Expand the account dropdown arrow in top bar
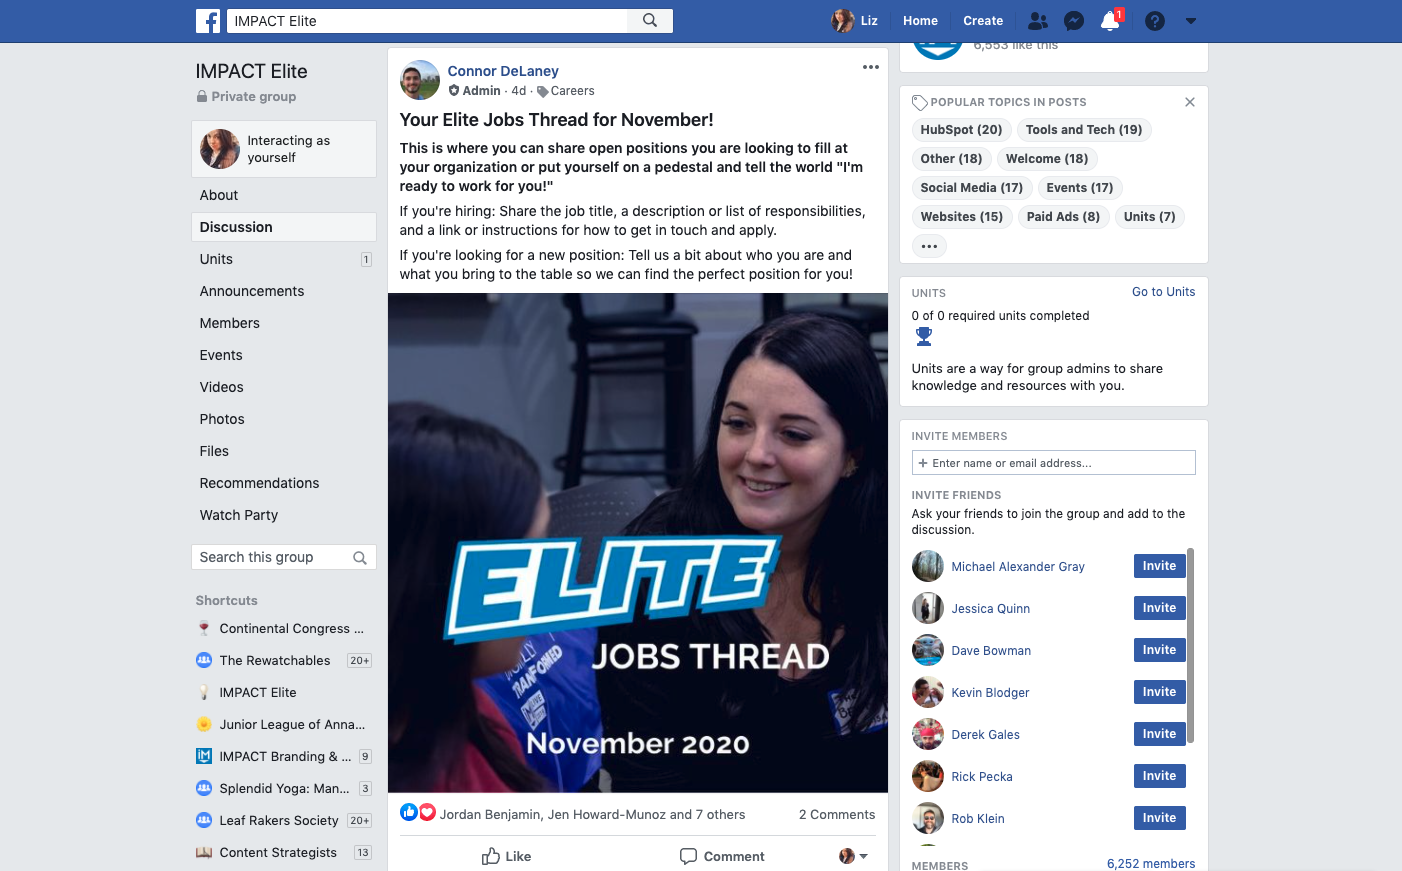Image resolution: width=1402 pixels, height=871 pixels. pyautogui.click(x=1191, y=21)
